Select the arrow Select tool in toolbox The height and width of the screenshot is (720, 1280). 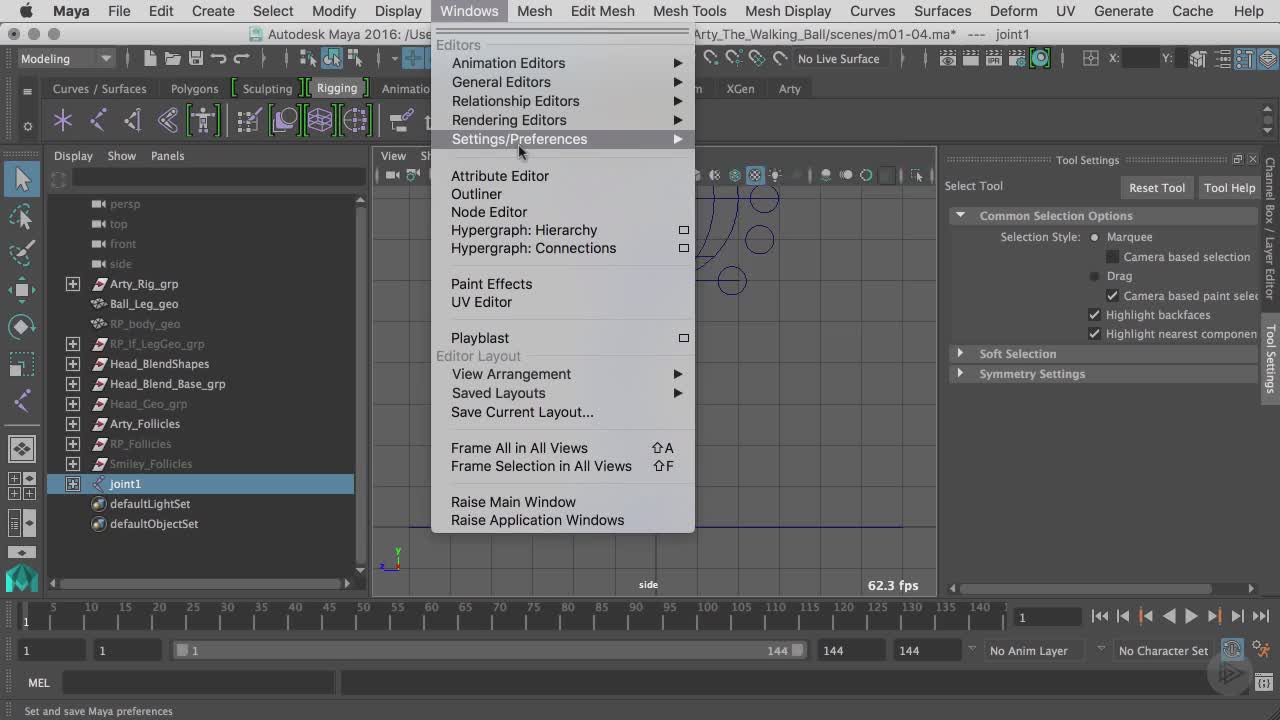22,180
